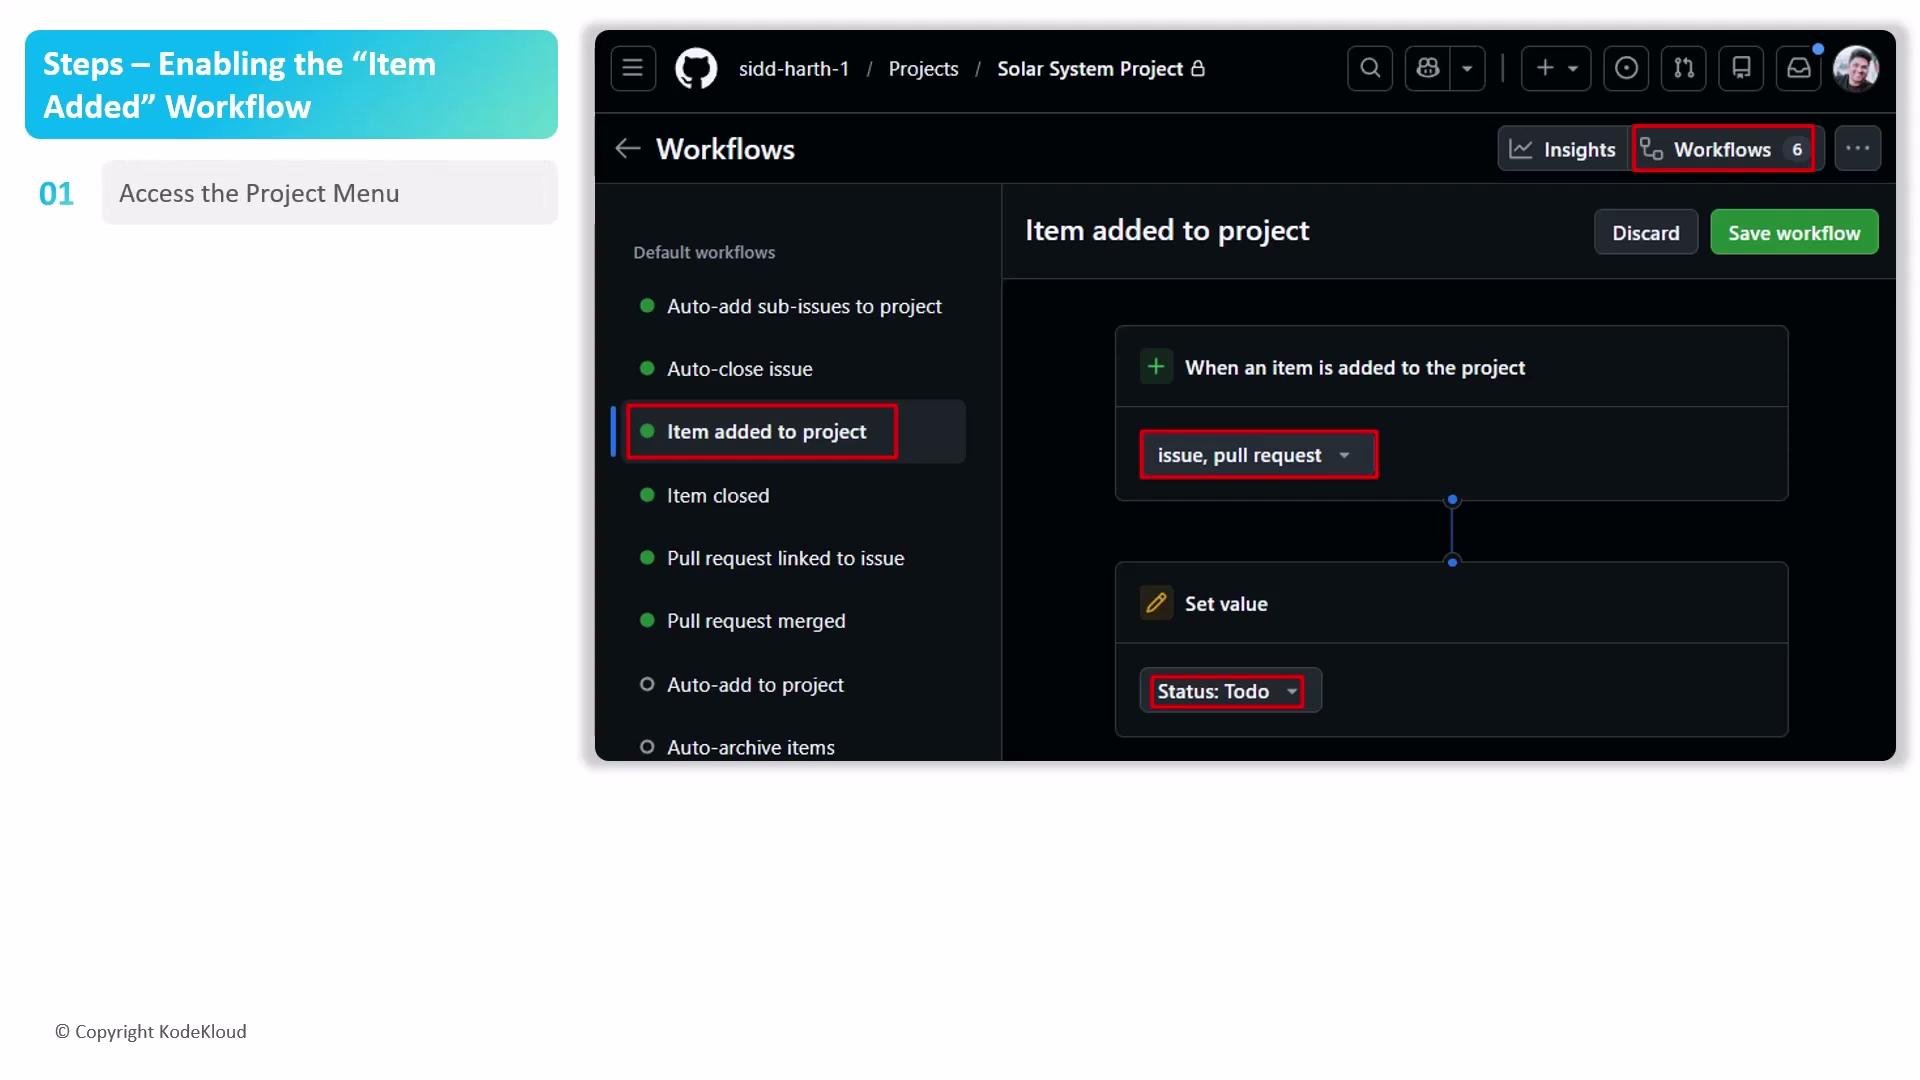This screenshot has height=1080, width=1920.
Task: Go to GitHub home via Octocat logo
Action: pyautogui.click(x=696, y=68)
